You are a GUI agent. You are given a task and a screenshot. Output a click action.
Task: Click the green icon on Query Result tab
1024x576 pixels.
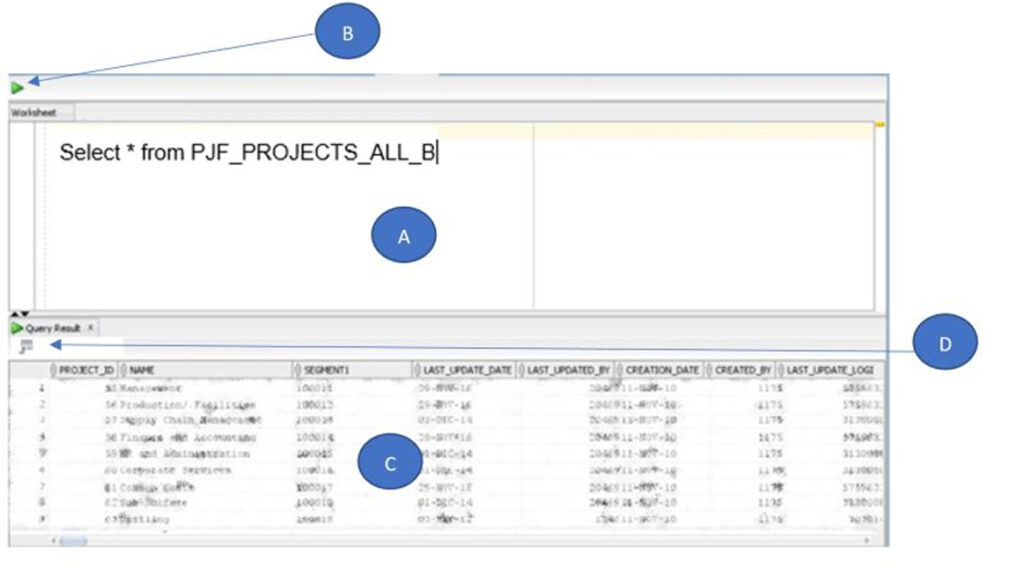17,328
